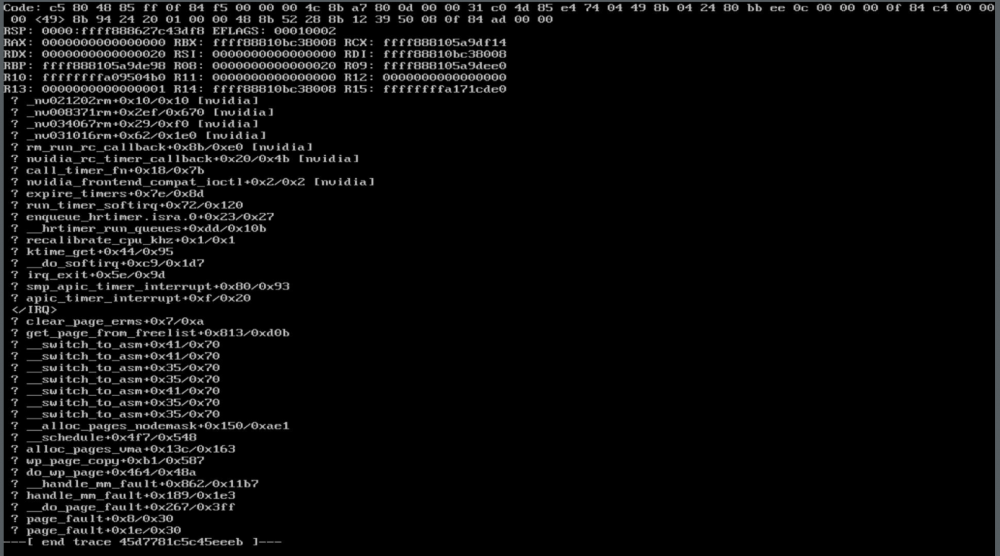1000x556 pixels.
Task: Click the __do_page_fault+0x267/0x3ff line
Action: click(123, 507)
